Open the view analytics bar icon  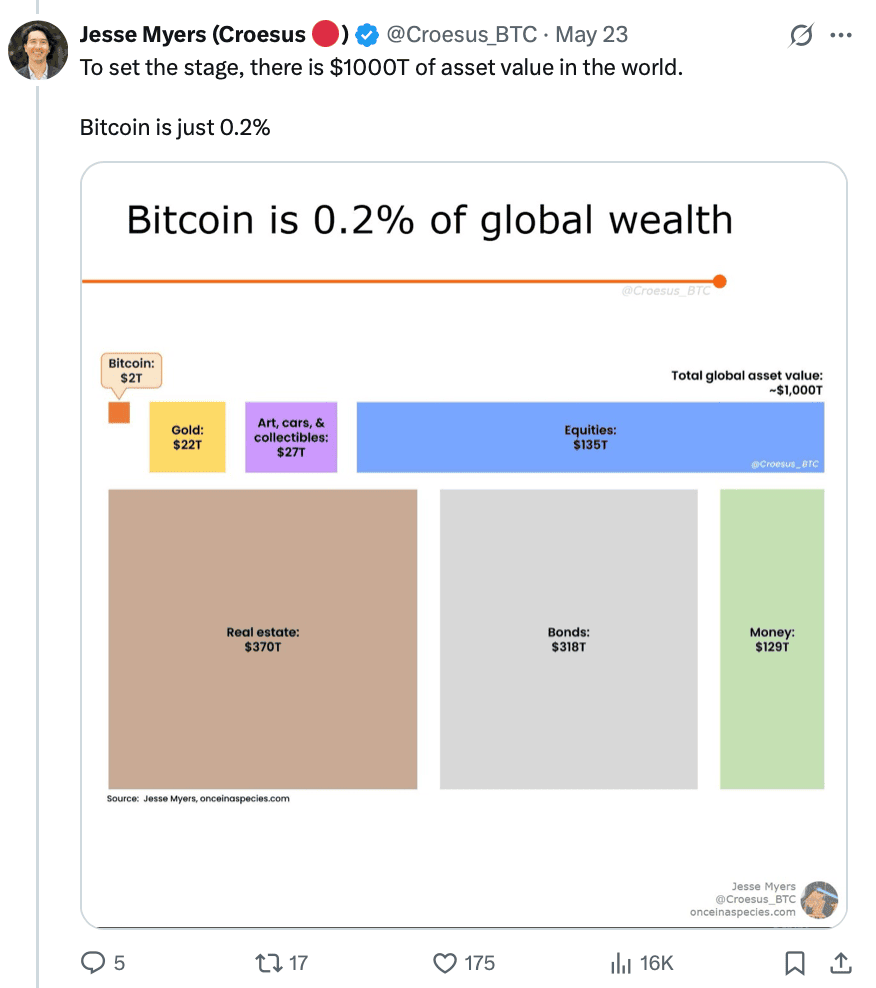click(x=622, y=963)
